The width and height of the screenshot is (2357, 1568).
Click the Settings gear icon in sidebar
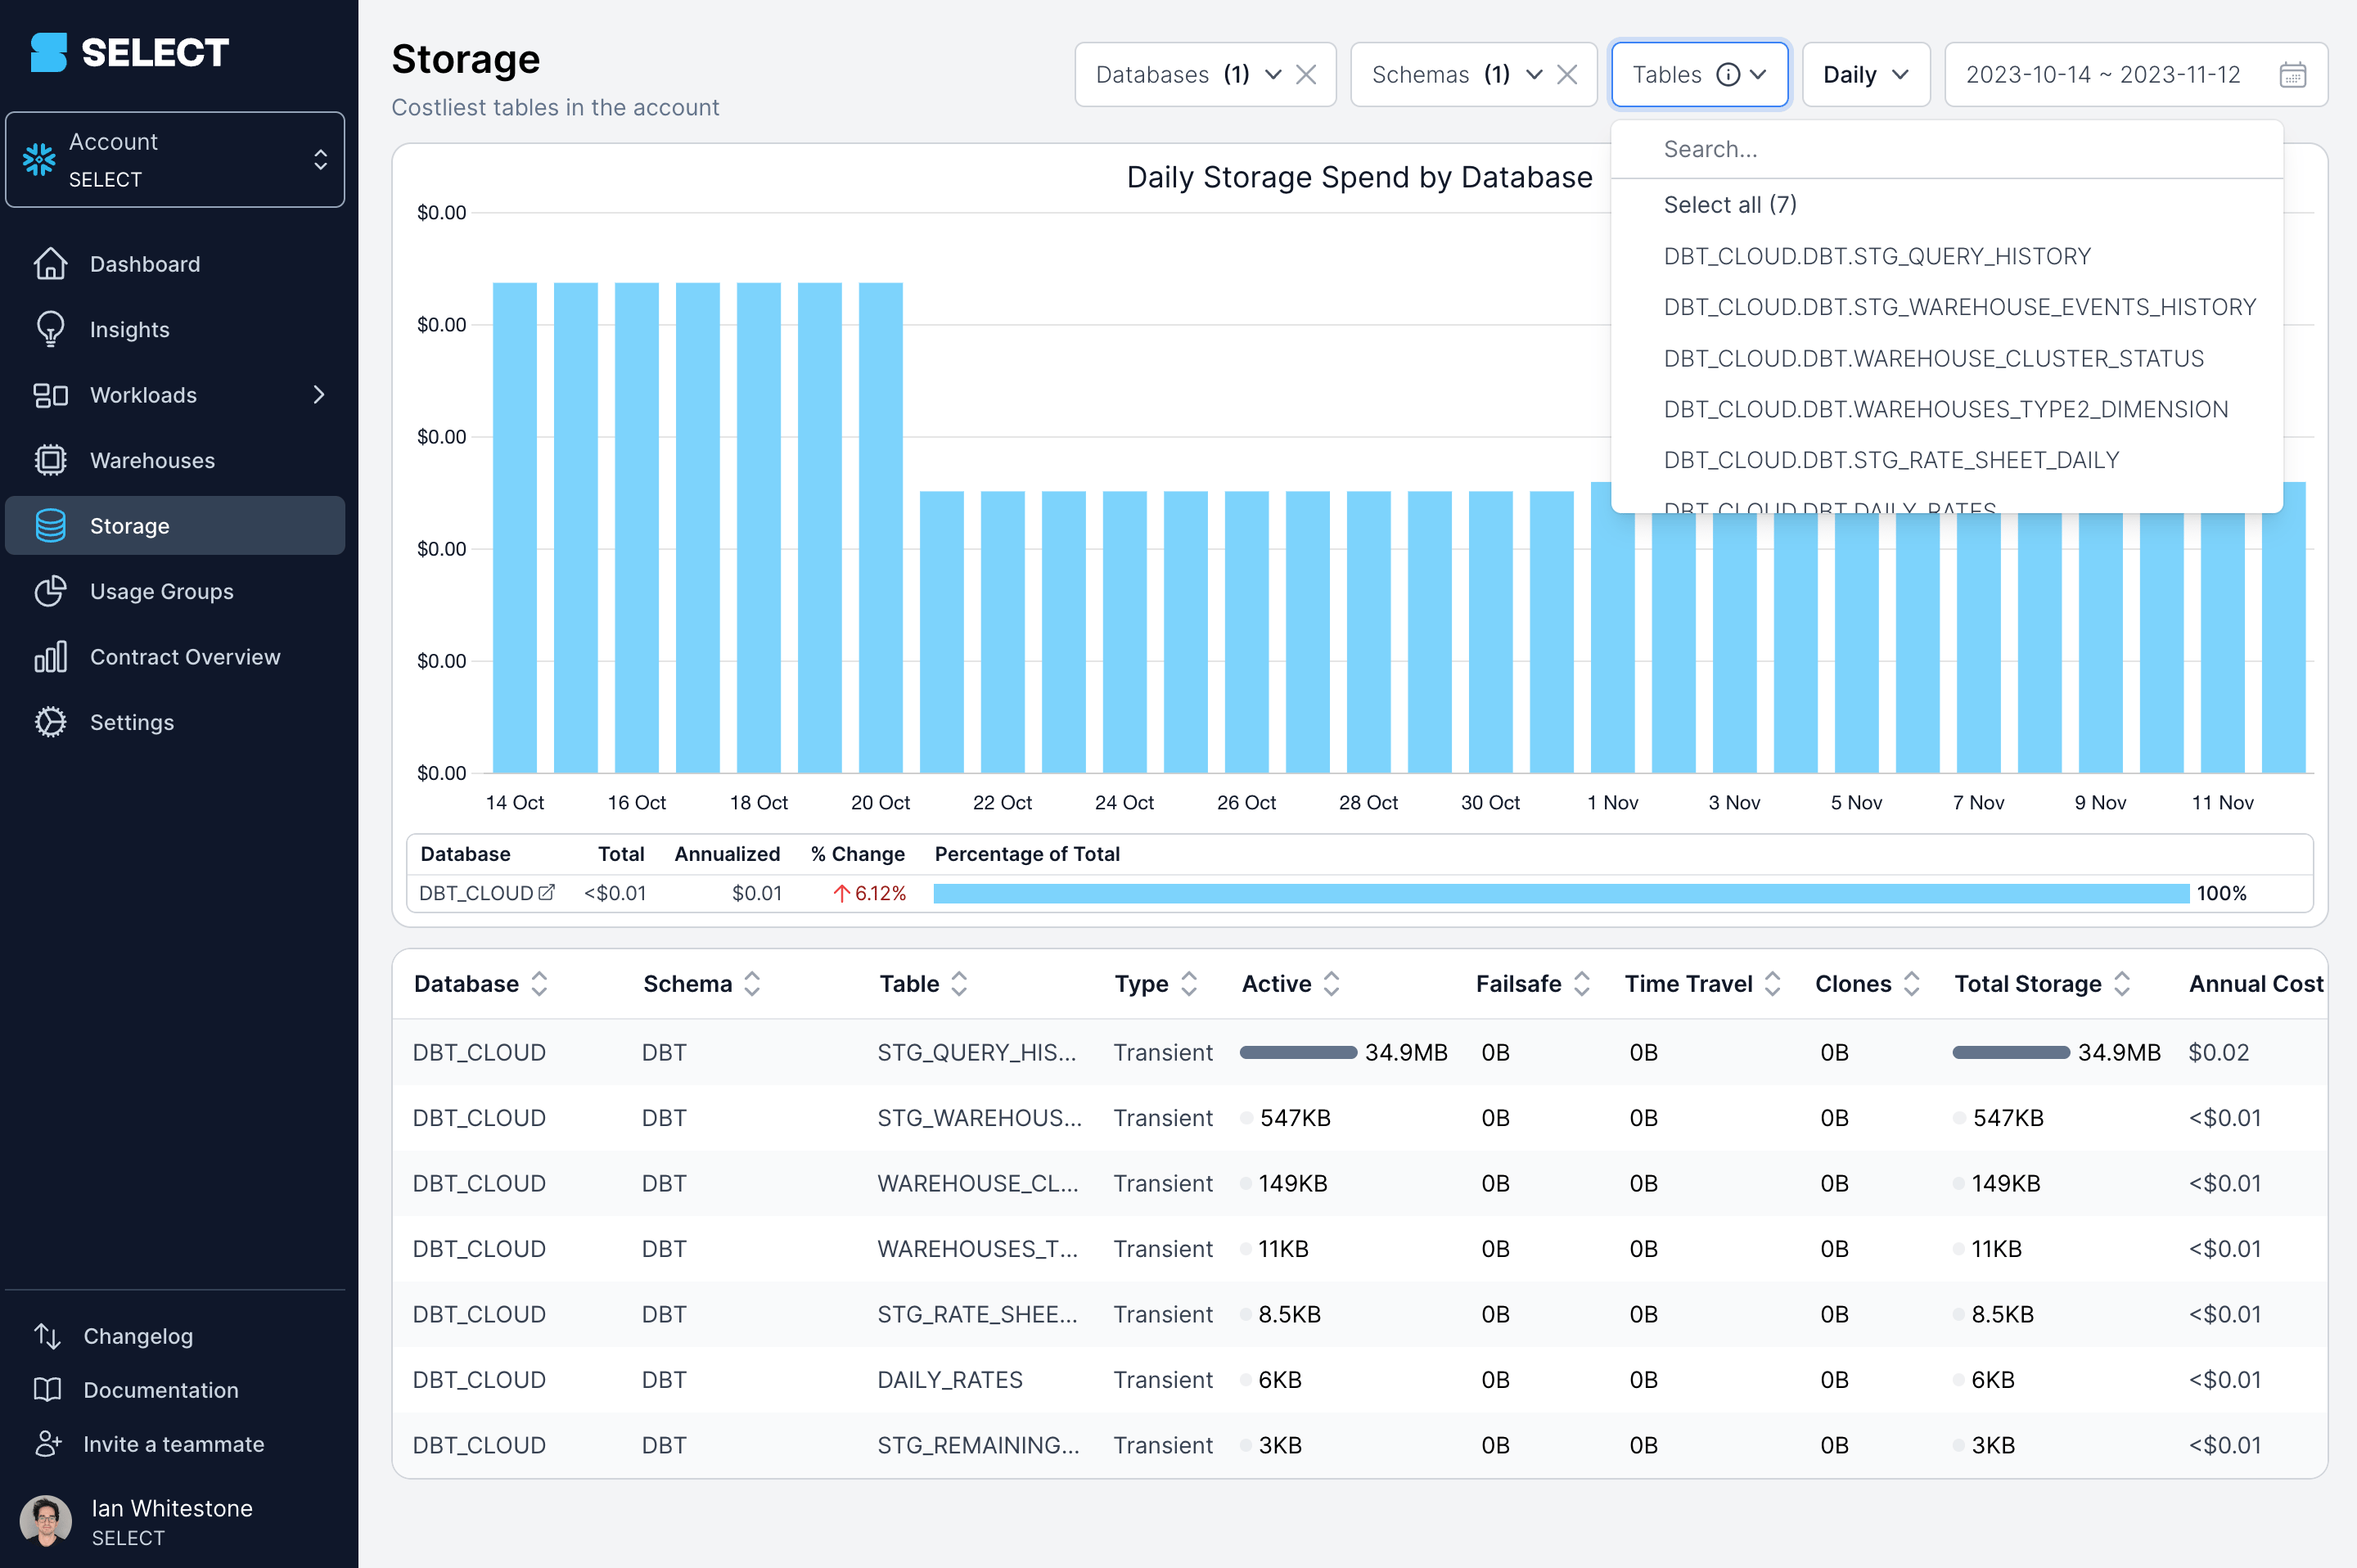[50, 722]
